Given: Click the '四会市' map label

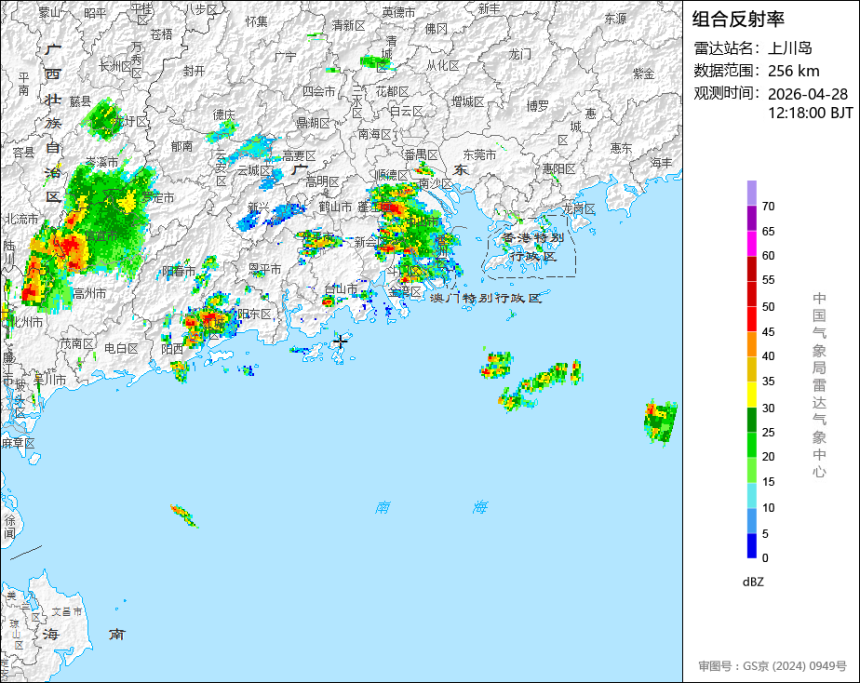Looking at the screenshot, I should coord(319,92).
